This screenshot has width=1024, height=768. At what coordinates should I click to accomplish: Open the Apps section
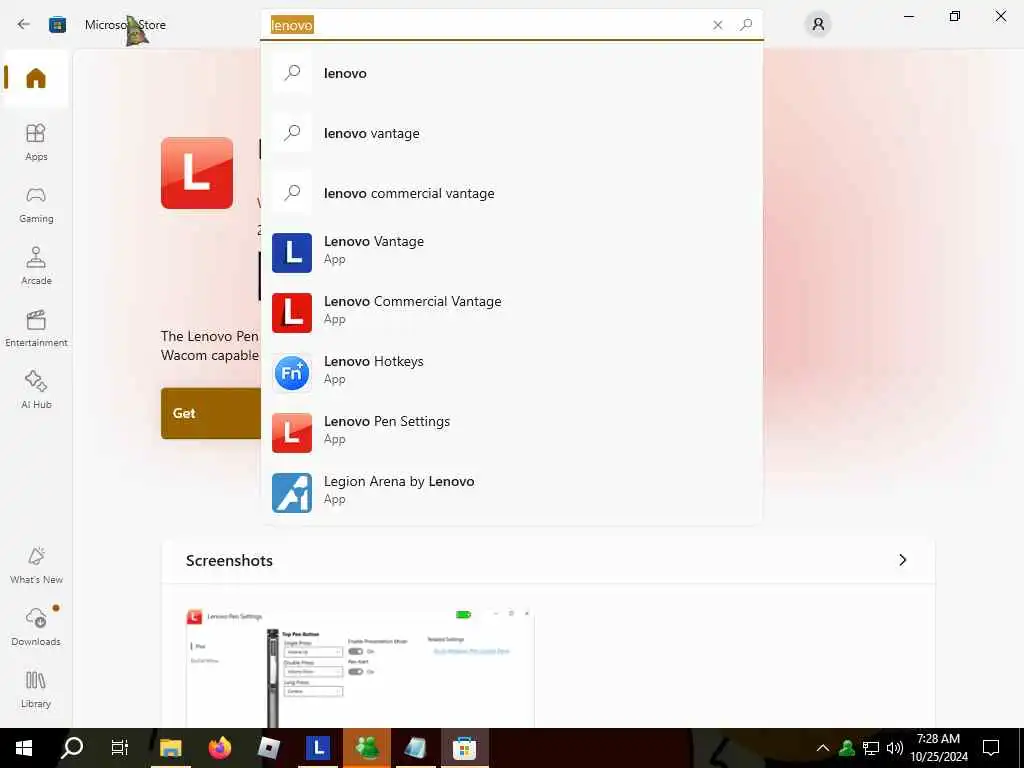[36, 142]
